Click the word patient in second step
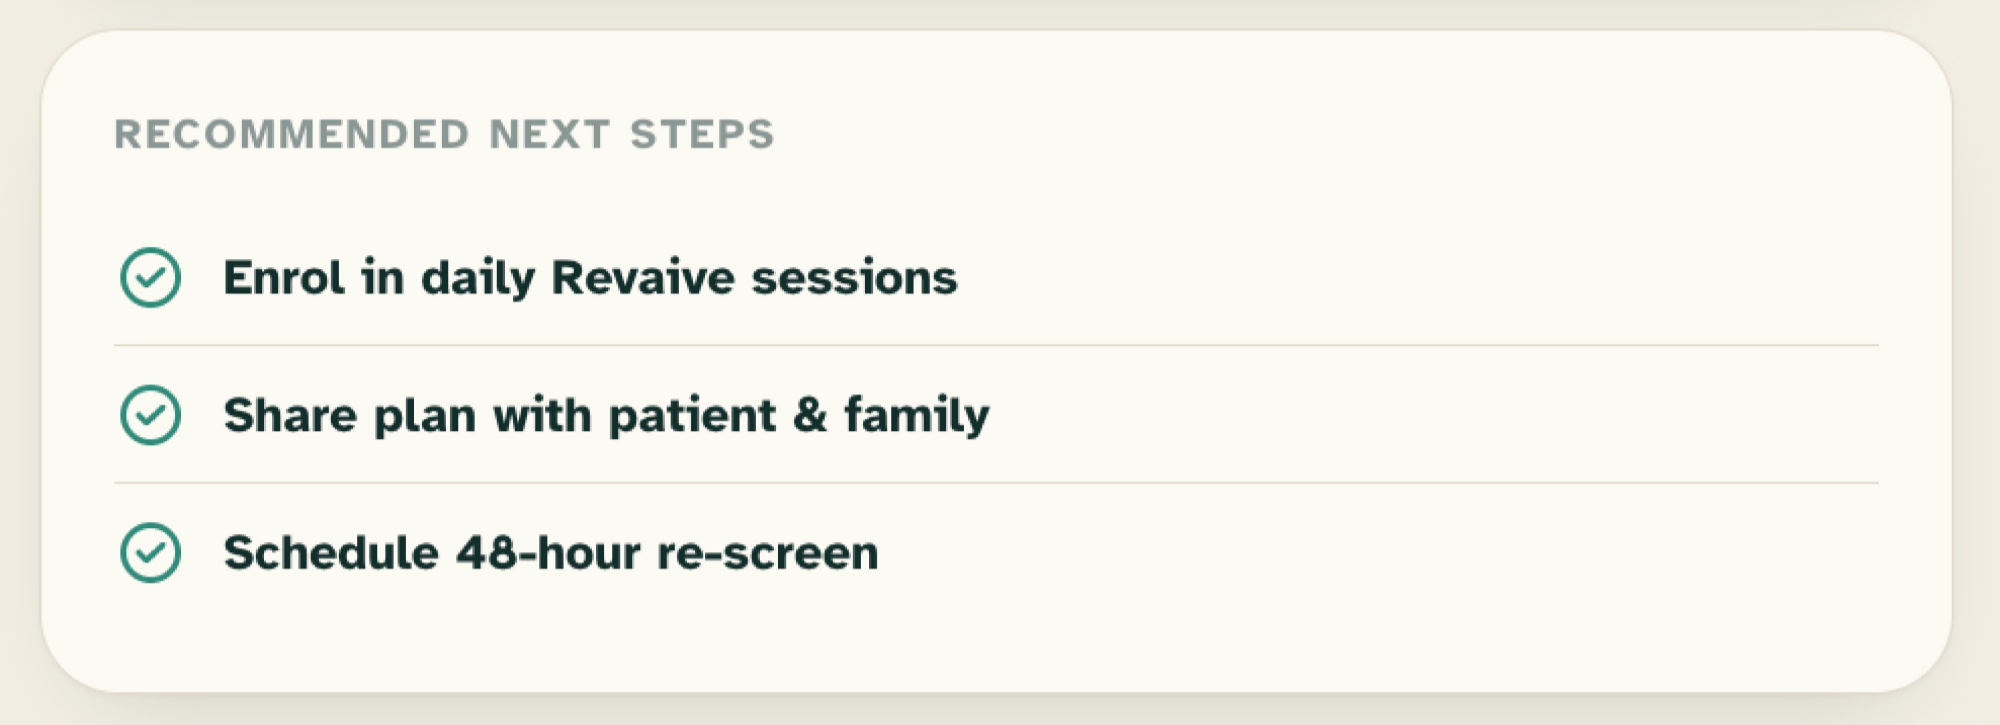 click(x=692, y=416)
